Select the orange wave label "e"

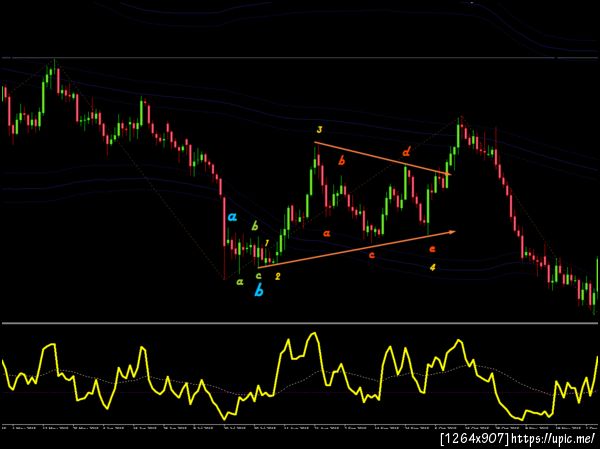(432, 249)
